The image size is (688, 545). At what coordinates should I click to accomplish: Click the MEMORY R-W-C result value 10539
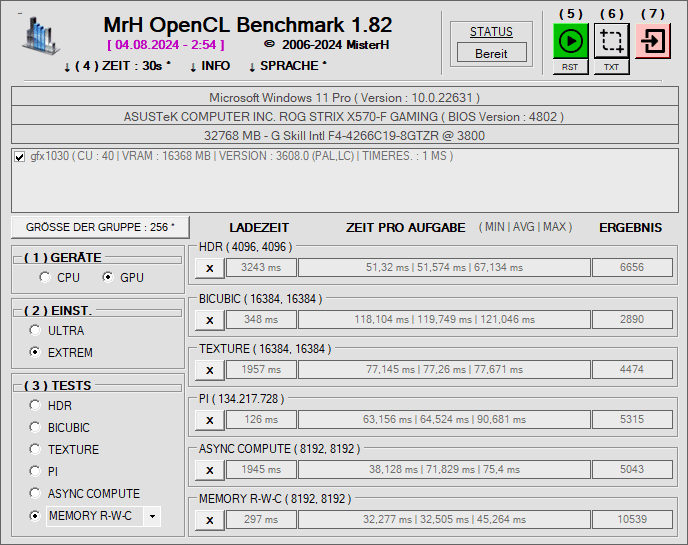click(632, 520)
